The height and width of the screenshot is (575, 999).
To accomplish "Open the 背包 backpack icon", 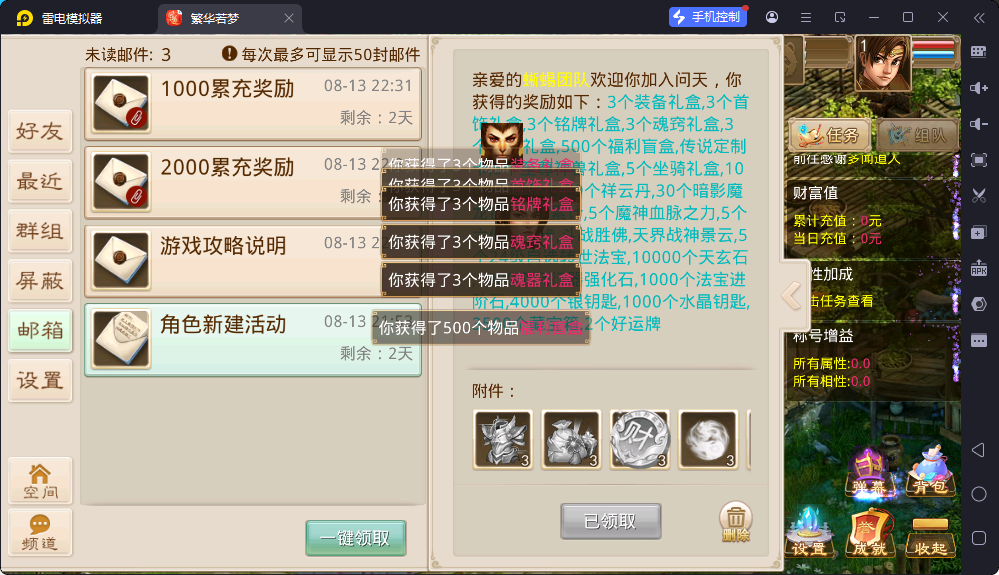I will pos(931,471).
